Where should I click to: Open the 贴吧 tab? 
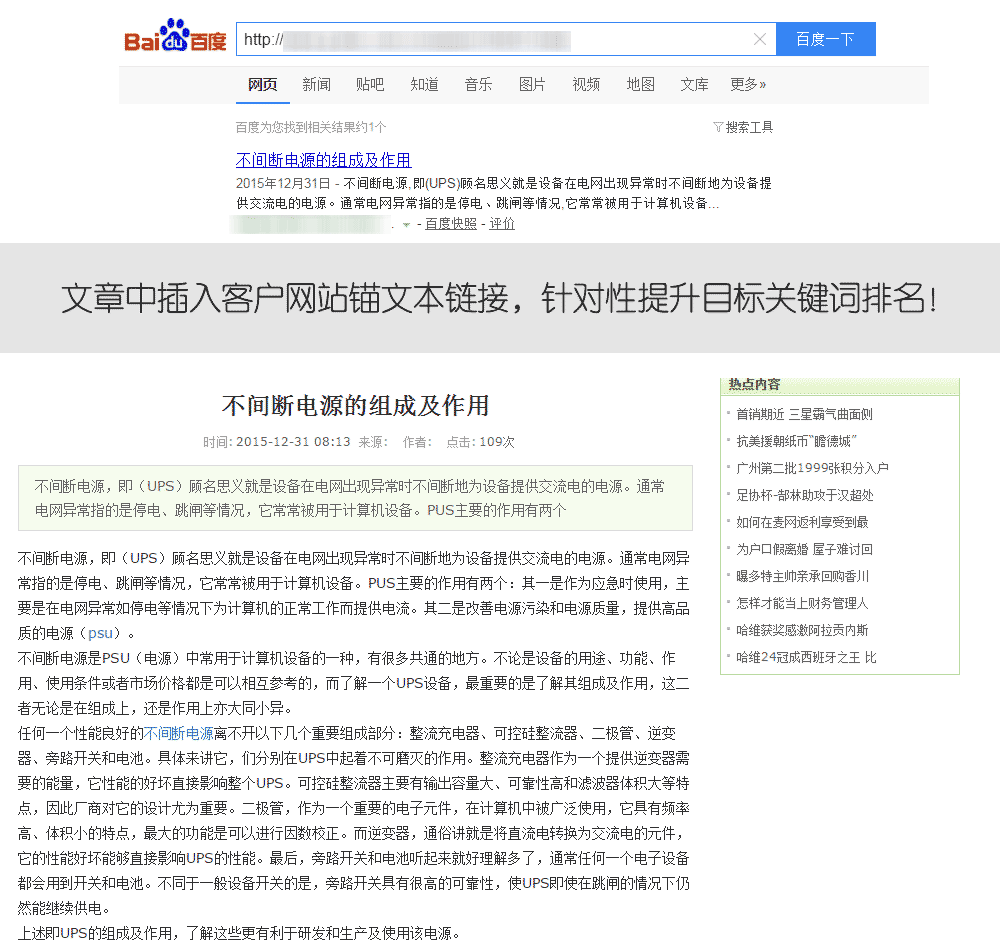coord(370,85)
